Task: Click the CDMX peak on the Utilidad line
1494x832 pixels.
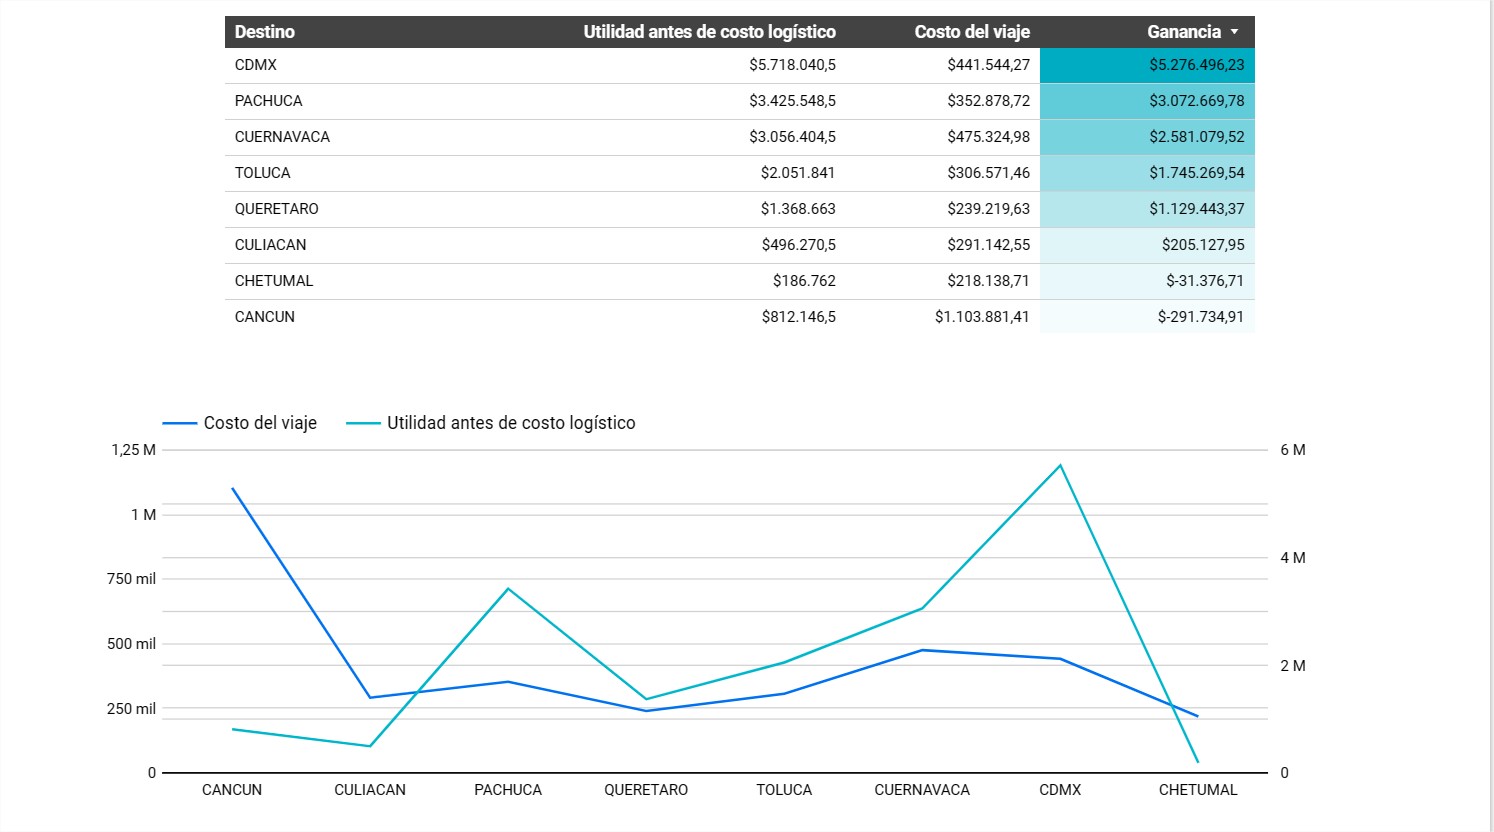Action: click(x=1060, y=465)
